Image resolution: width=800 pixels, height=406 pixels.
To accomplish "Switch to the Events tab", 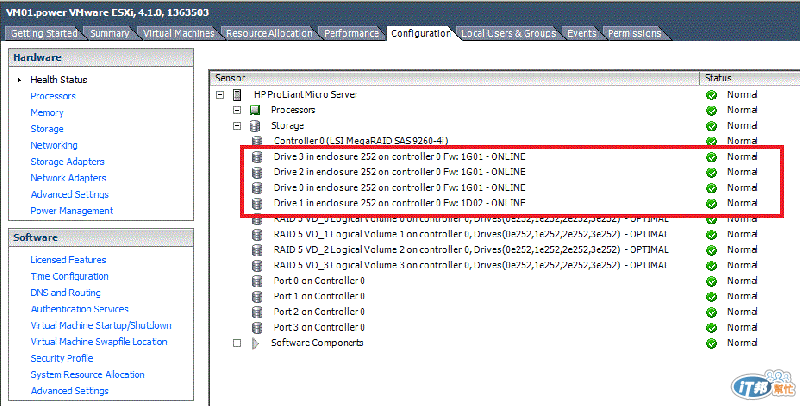I will pyautogui.click(x=582, y=33).
